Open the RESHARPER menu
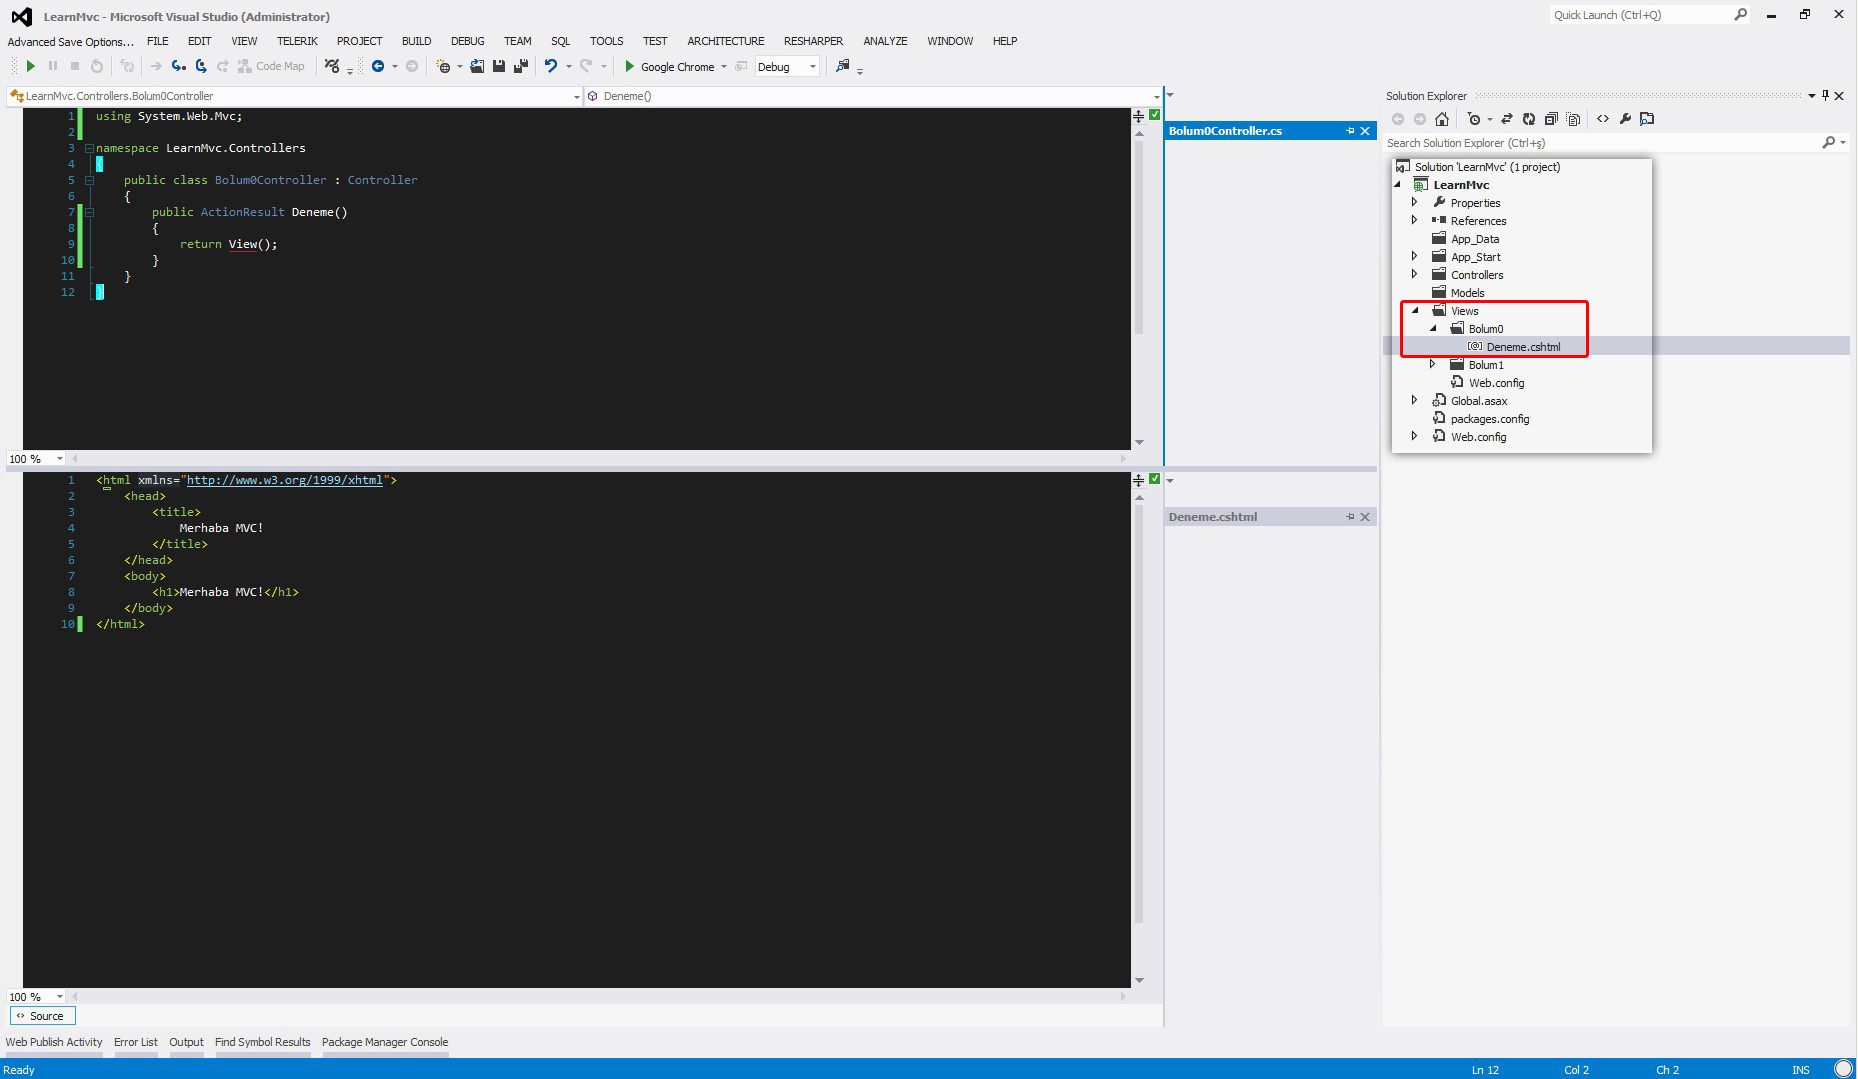The width and height of the screenshot is (1858, 1079). click(x=813, y=41)
